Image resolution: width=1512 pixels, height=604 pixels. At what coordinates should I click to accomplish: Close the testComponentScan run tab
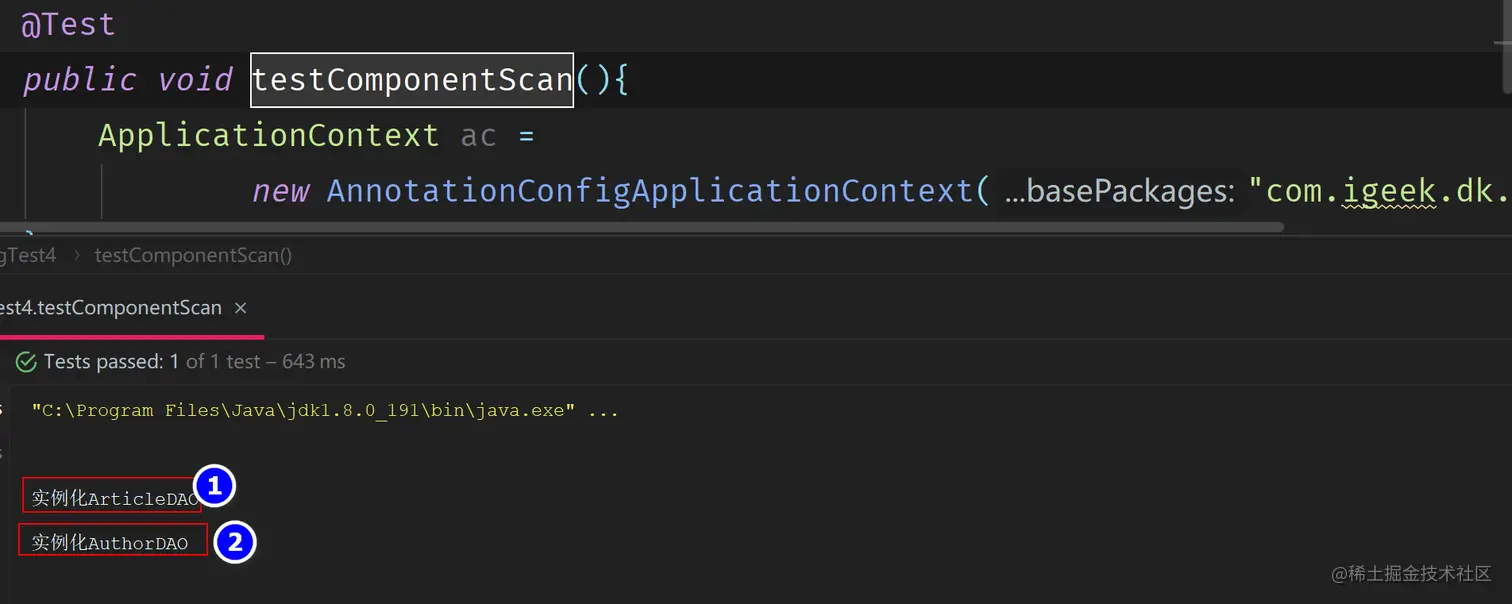pyautogui.click(x=240, y=308)
